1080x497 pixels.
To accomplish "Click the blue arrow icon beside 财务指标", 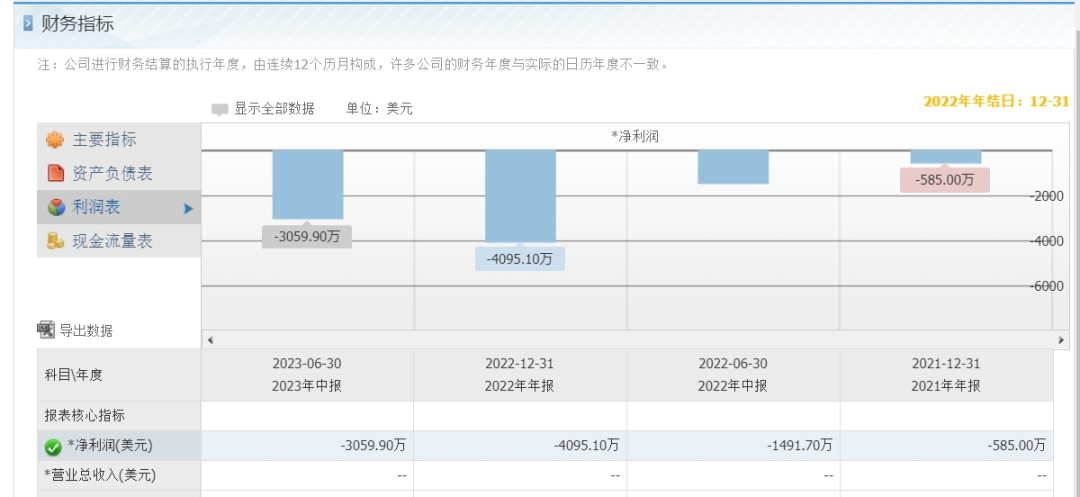I will (28, 23).
